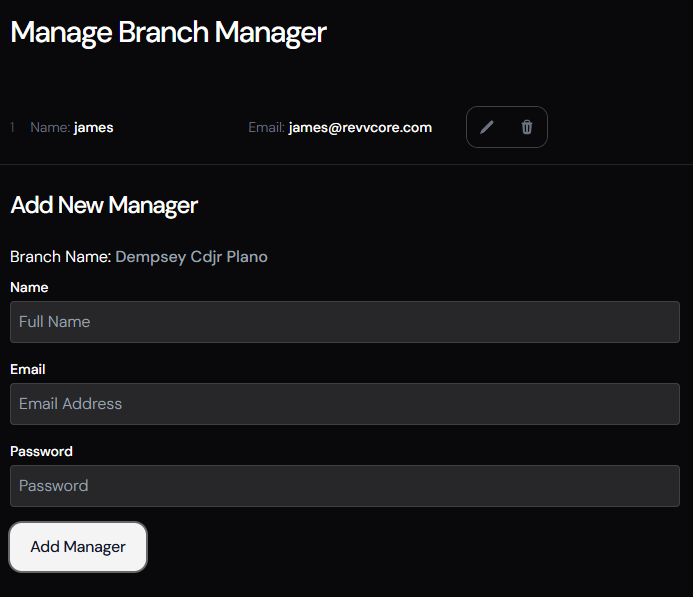
Task: Click the Dempsey Cdjr Plano branch name
Action: click(x=191, y=257)
